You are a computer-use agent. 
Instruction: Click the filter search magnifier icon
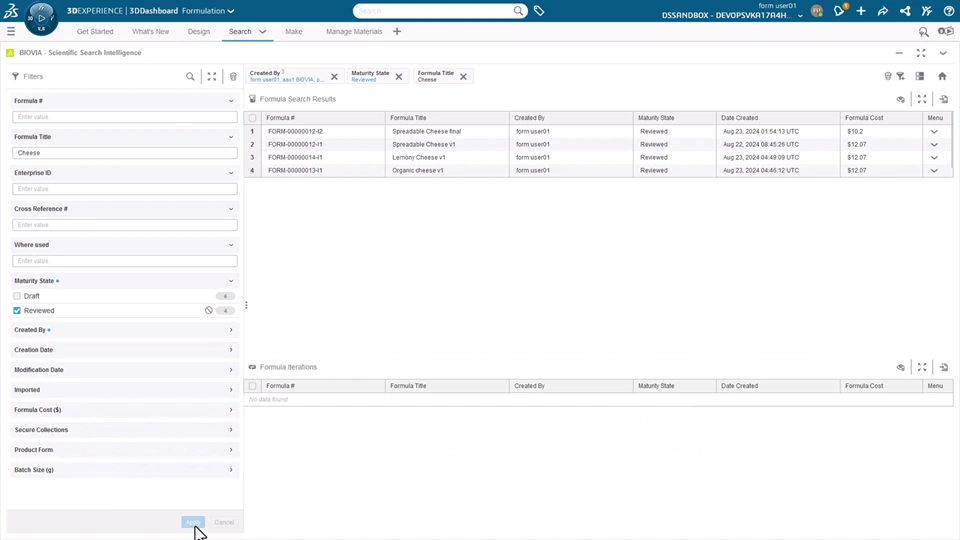(190, 77)
